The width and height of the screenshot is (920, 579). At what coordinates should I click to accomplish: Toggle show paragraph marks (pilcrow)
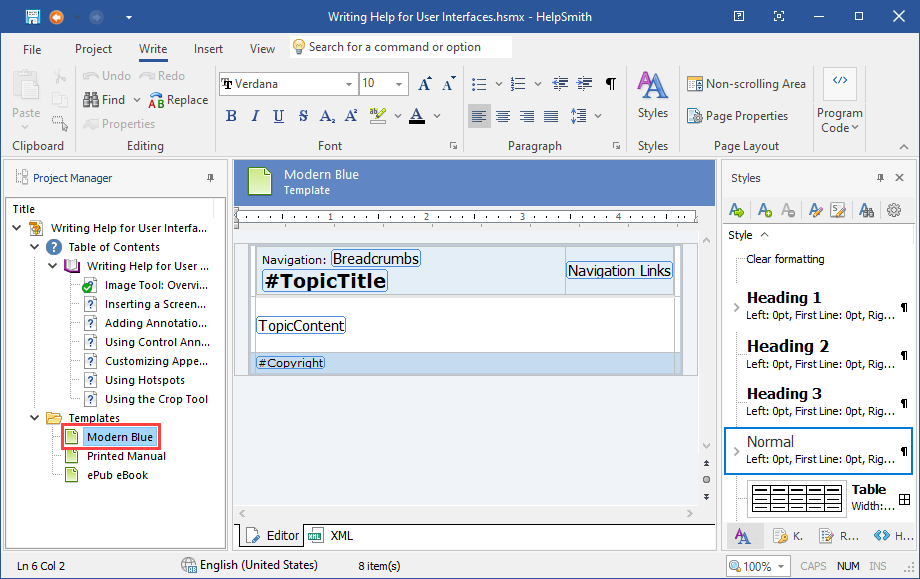pyautogui.click(x=610, y=84)
